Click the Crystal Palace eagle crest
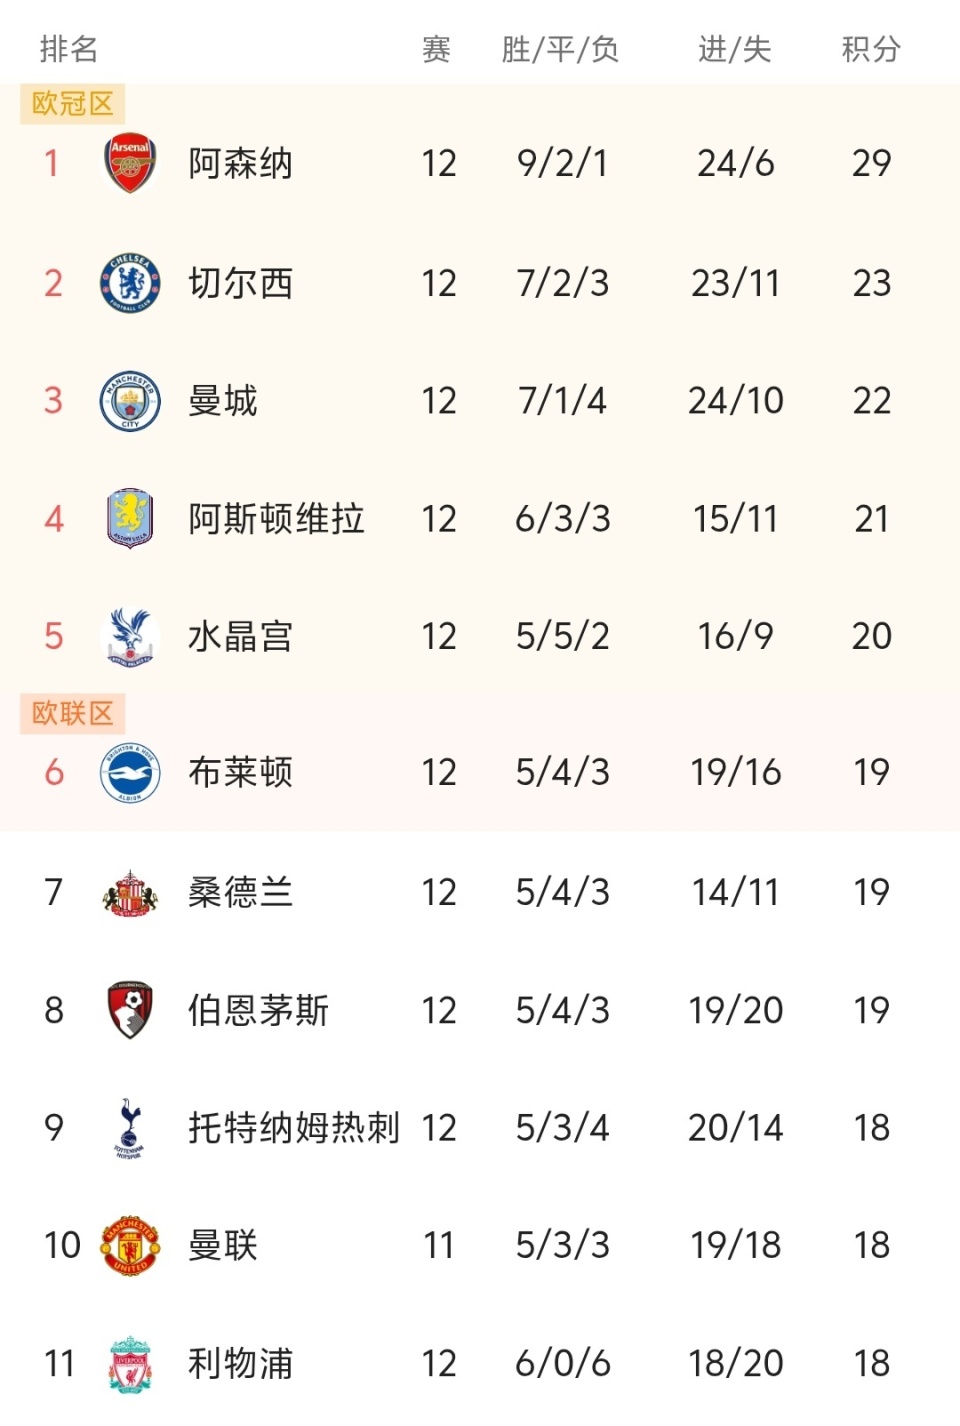 pos(130,636)
